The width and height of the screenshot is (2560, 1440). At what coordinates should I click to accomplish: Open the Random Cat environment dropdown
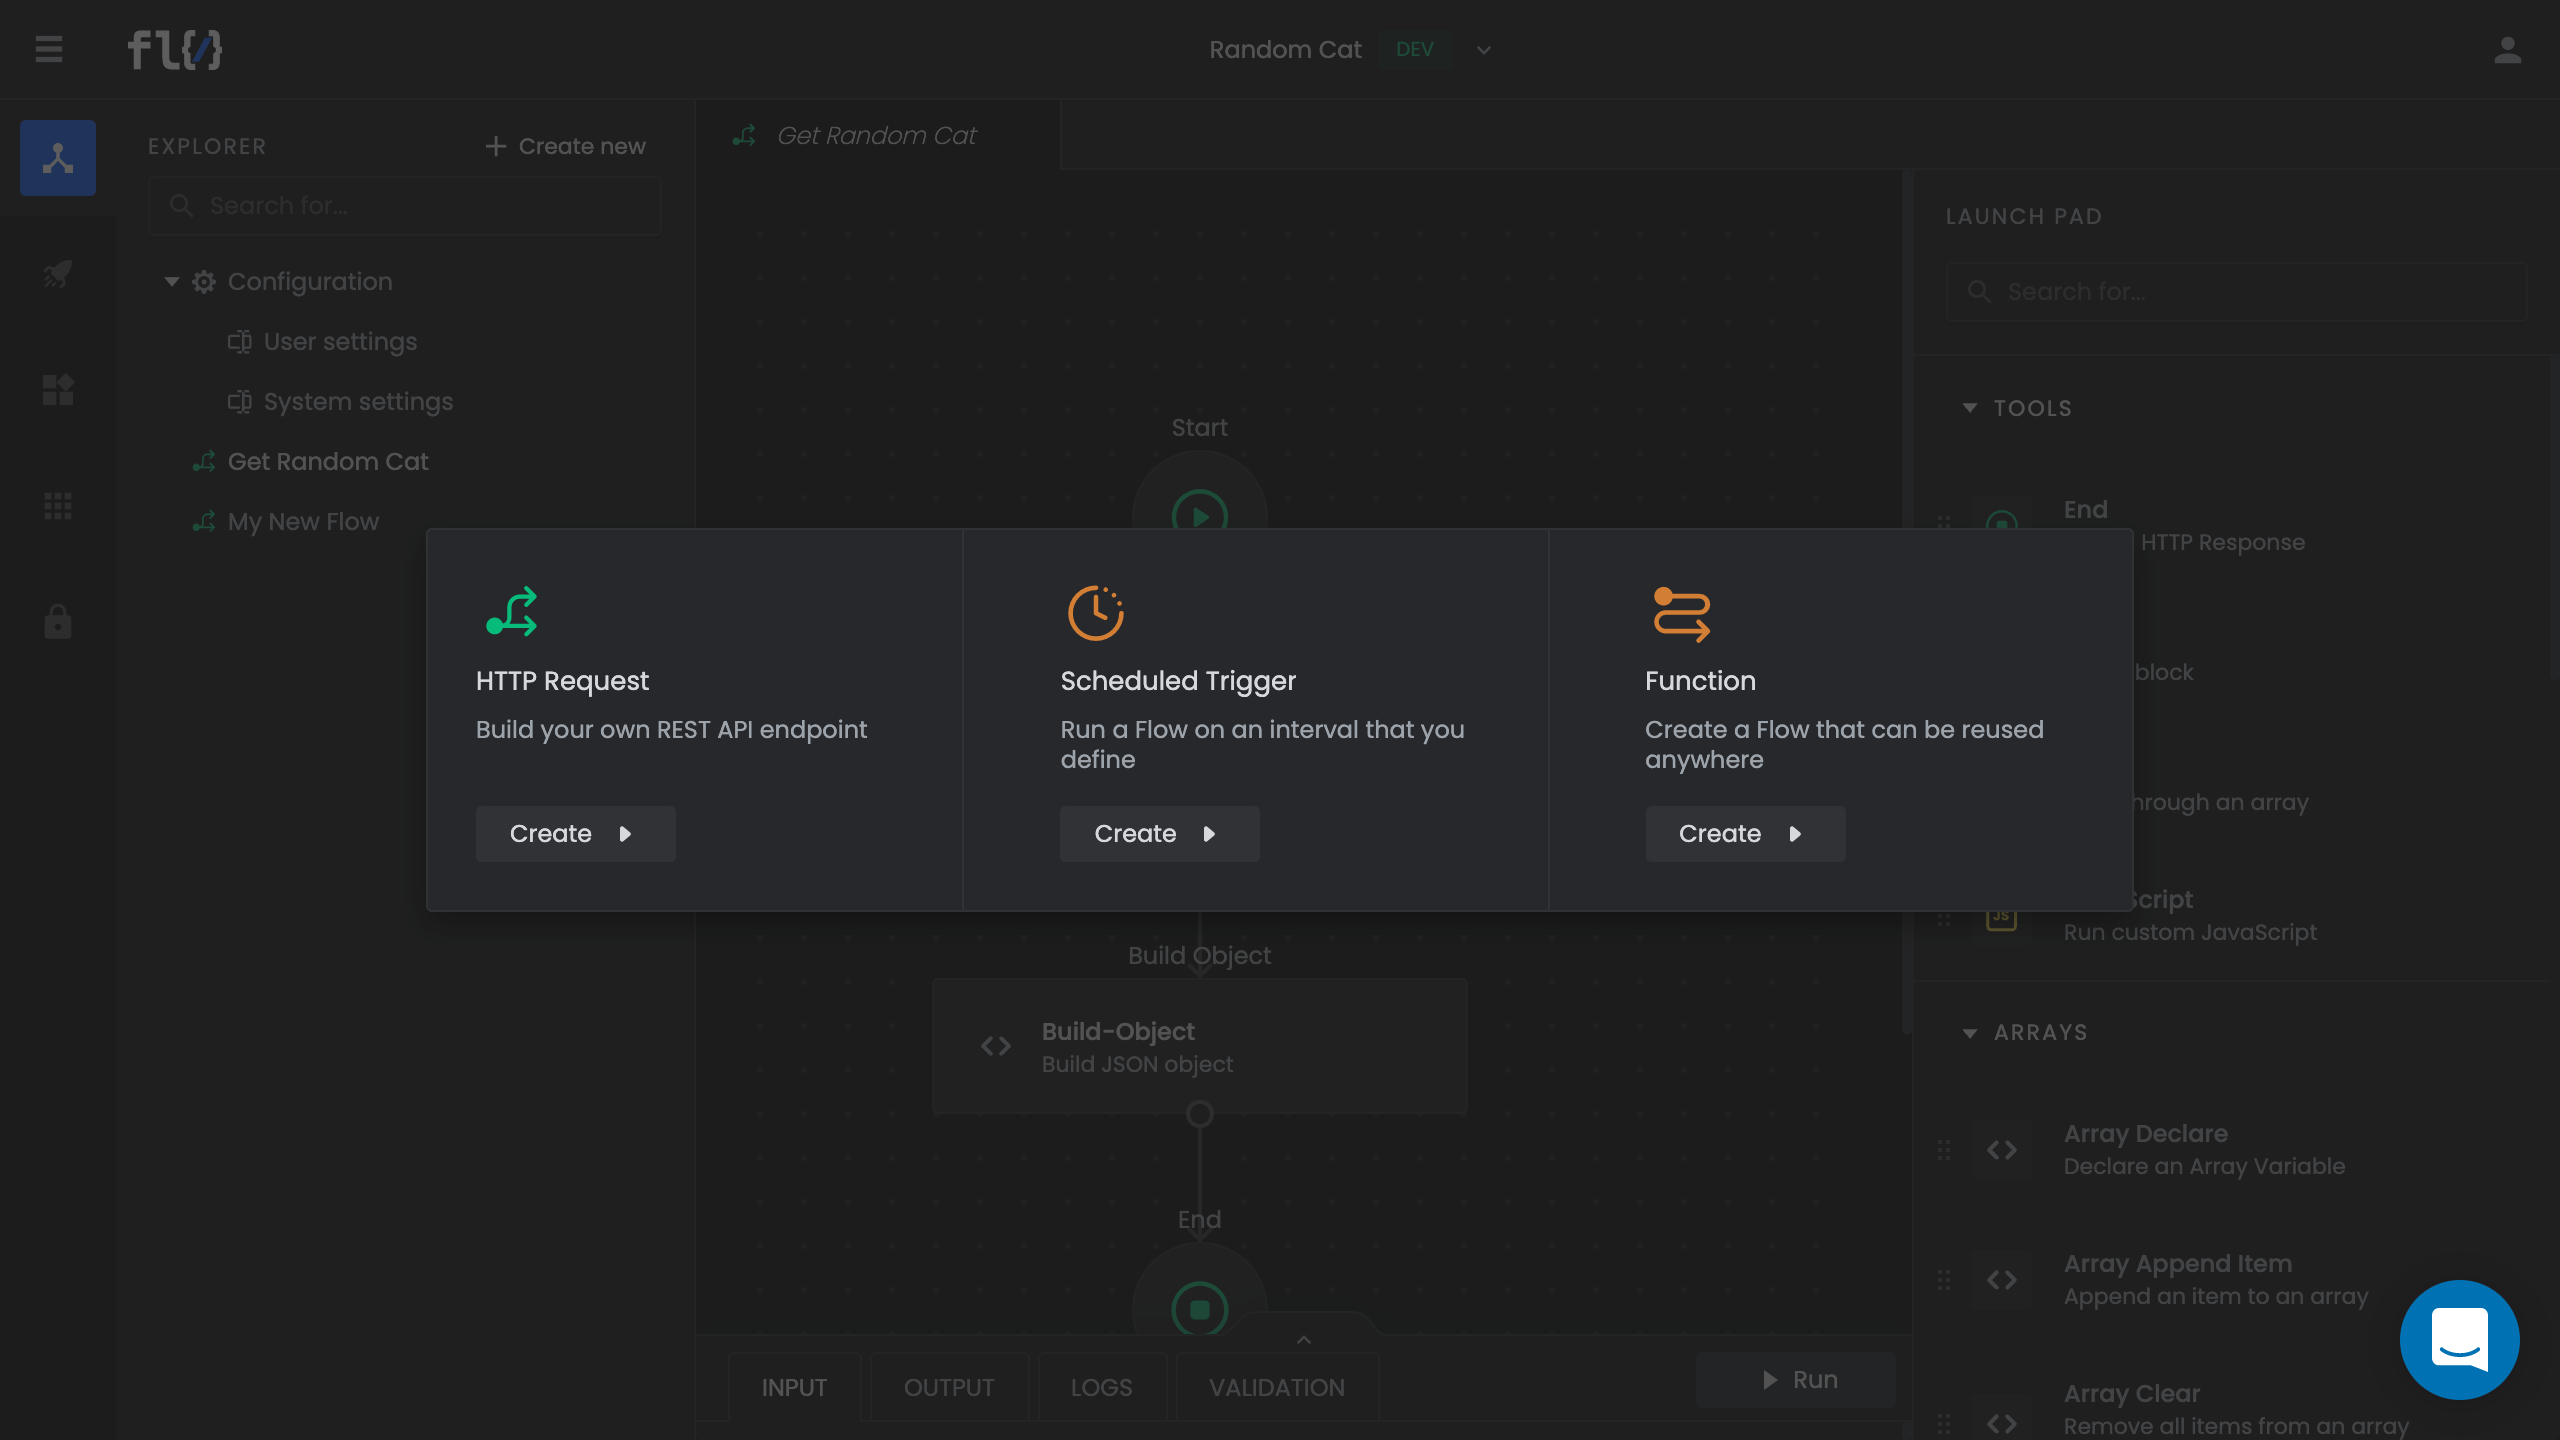pyautogui.click(x=1484, y=50)
